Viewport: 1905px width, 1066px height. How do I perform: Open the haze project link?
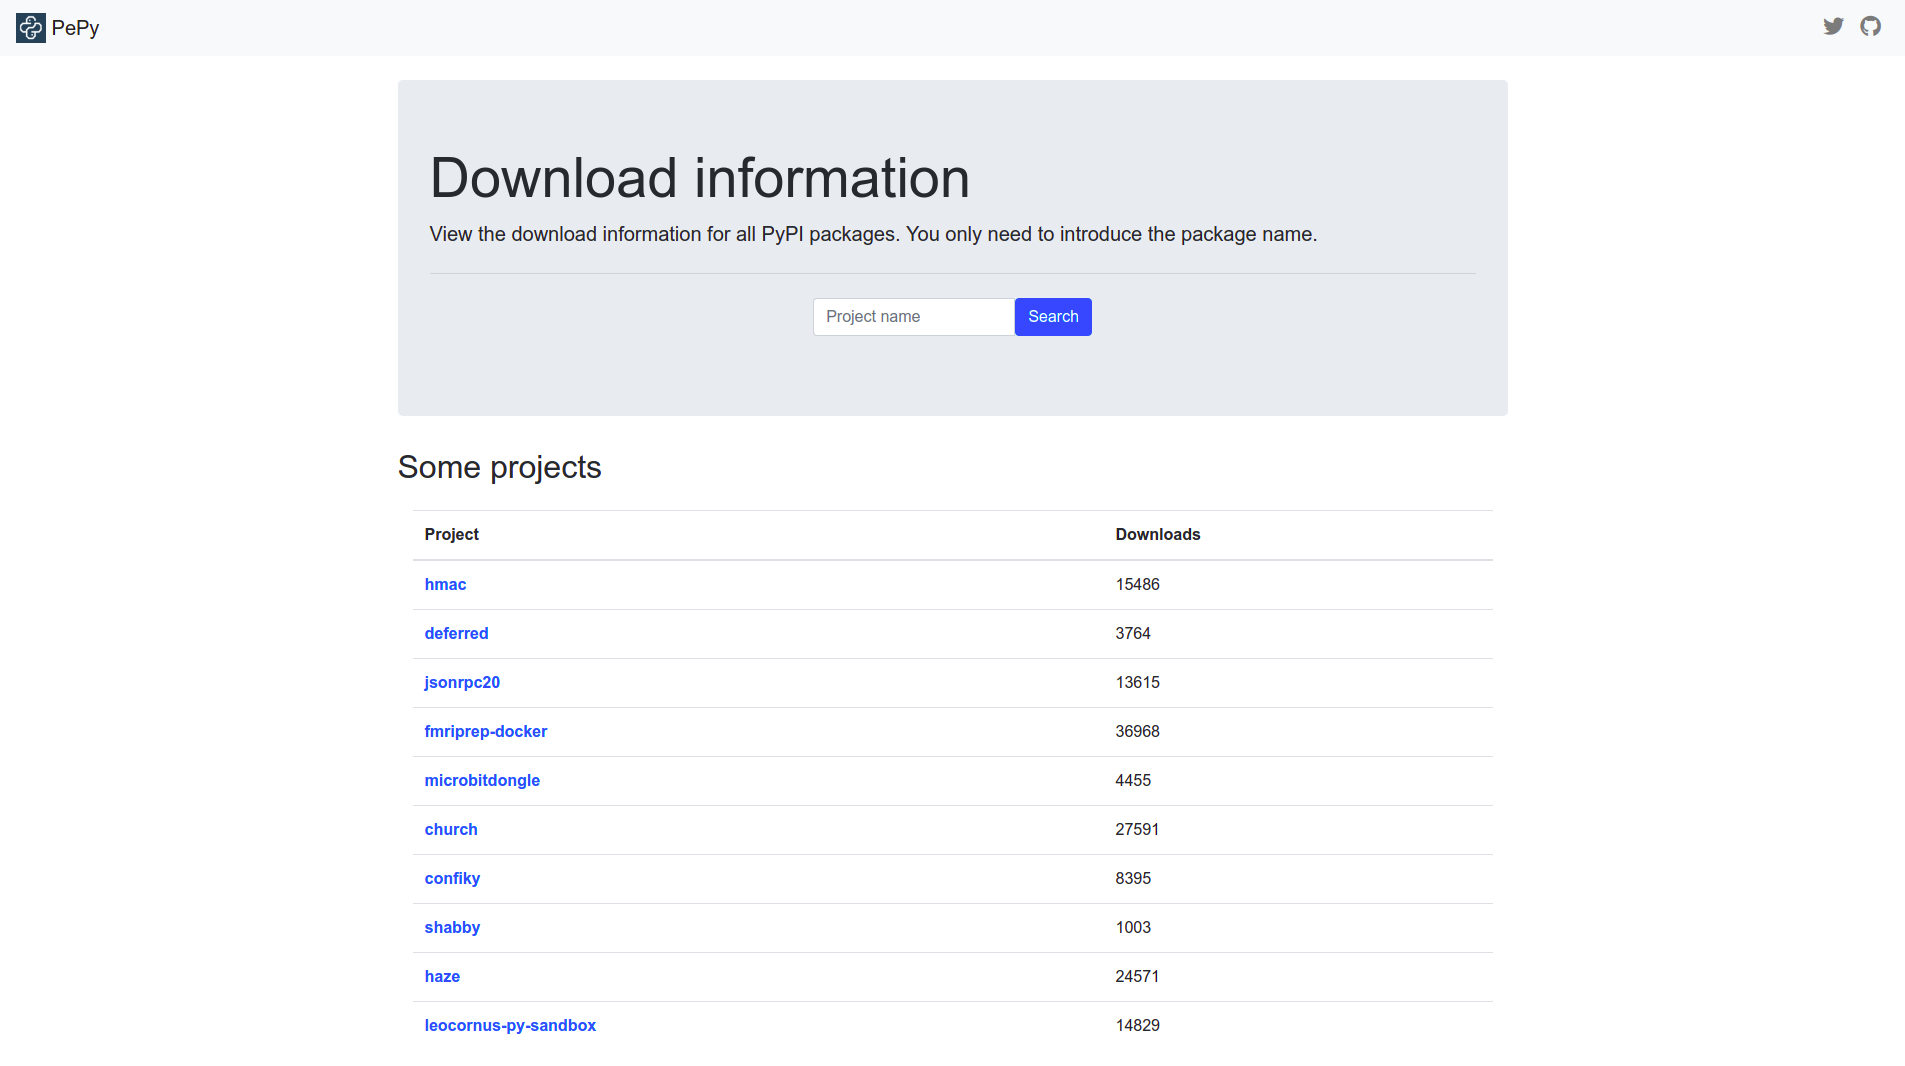tap(442, 977)
